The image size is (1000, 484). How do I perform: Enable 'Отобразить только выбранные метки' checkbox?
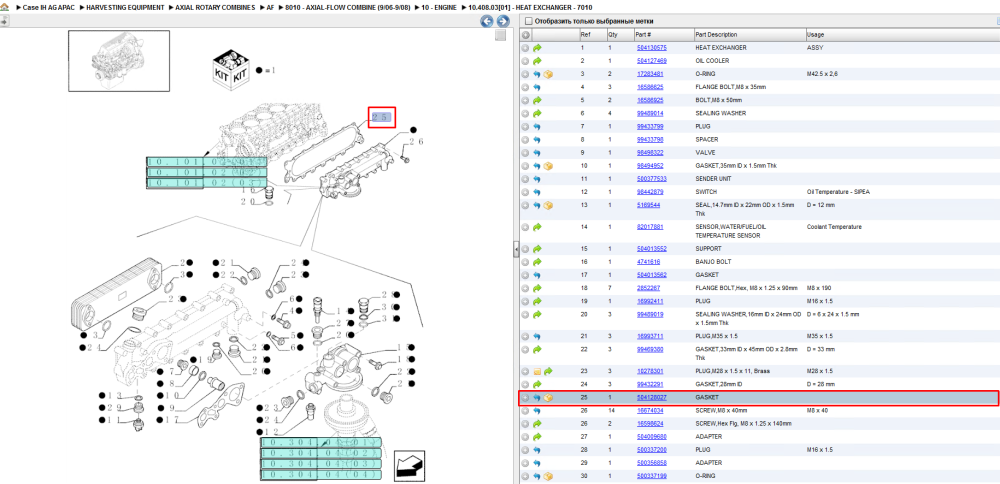[x=527, y=21]
